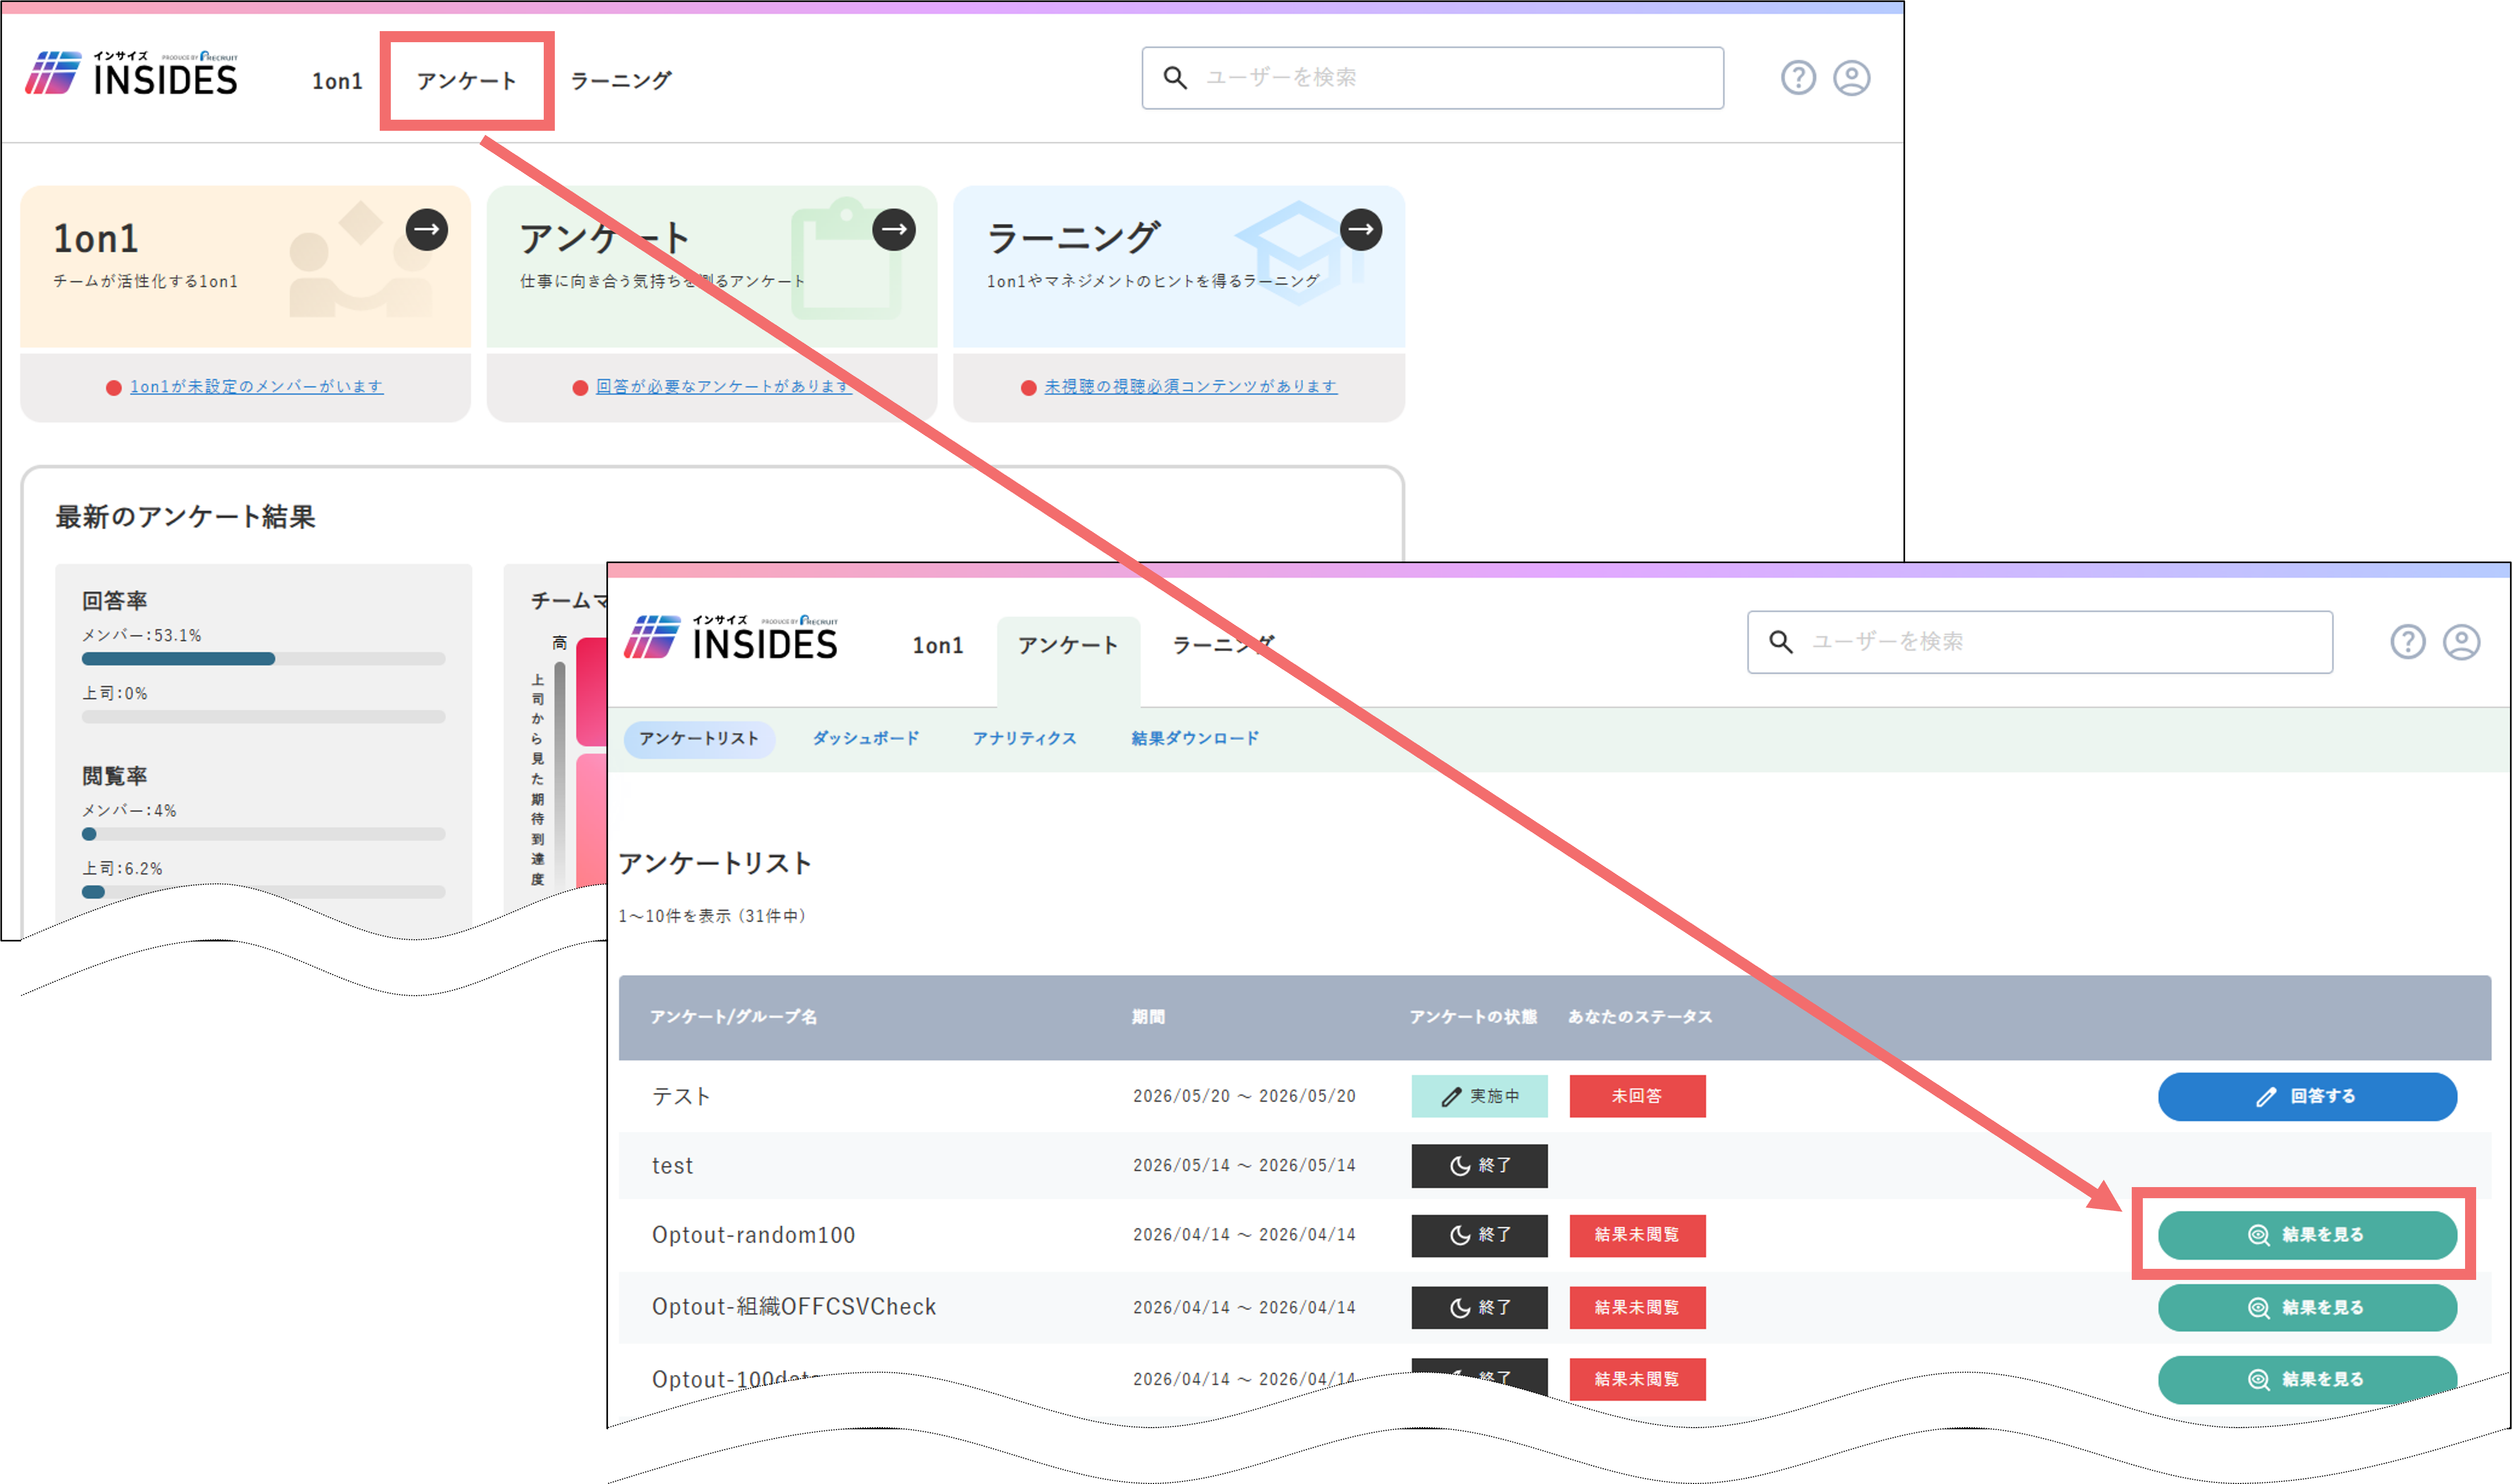Click the INSIDES logo in the front window
The width and height of the screenshot is (2512, 1484).
[731, 638]
